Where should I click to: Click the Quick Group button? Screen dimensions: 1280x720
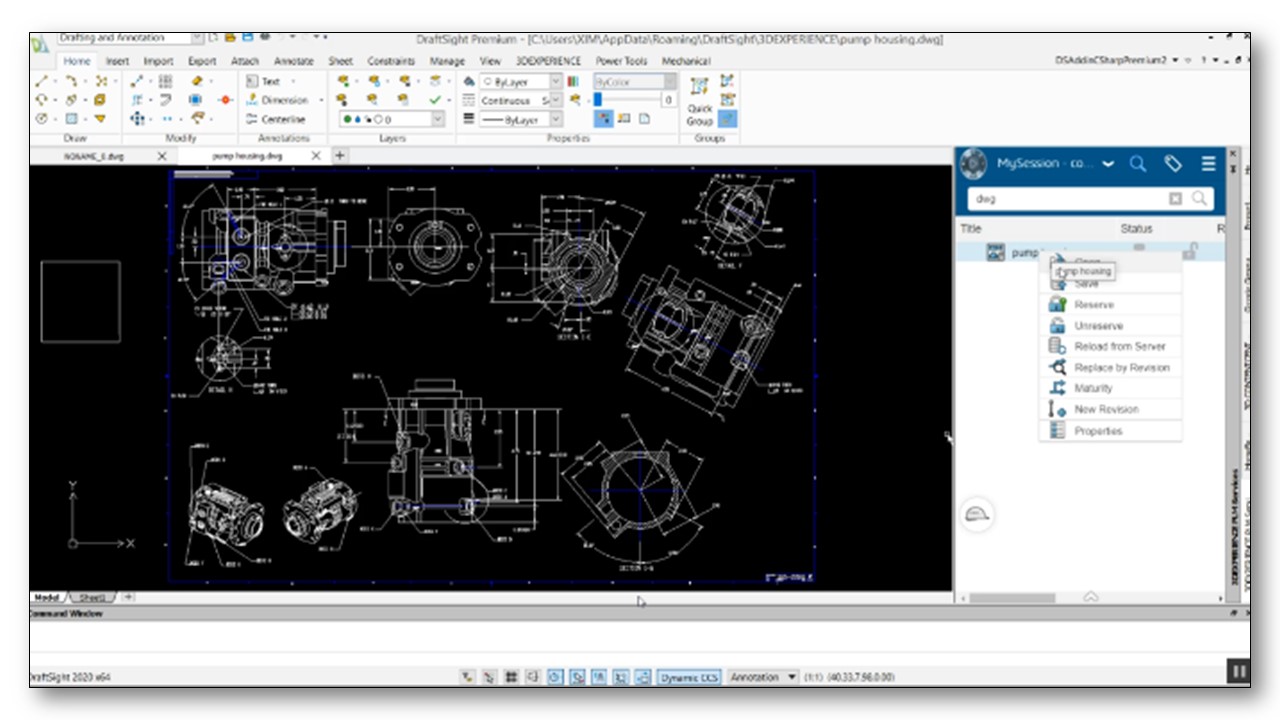coord(700,100)
